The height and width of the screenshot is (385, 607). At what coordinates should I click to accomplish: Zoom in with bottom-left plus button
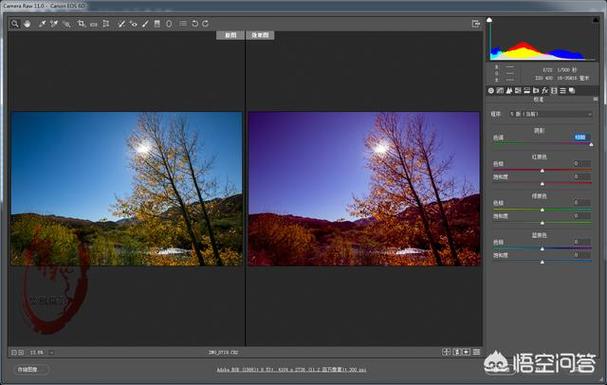pos(21,352)
